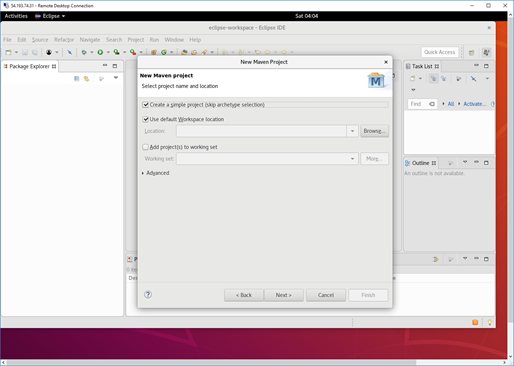The width and height of the screenshot is (514, 366).
Task: Click the Next > button
Action: click(x=284, y=295)
